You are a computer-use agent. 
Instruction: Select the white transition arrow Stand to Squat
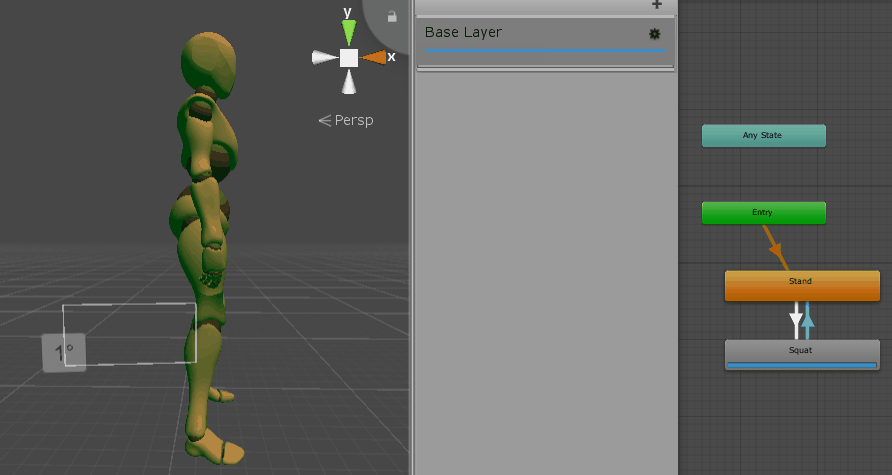point(796,320)
